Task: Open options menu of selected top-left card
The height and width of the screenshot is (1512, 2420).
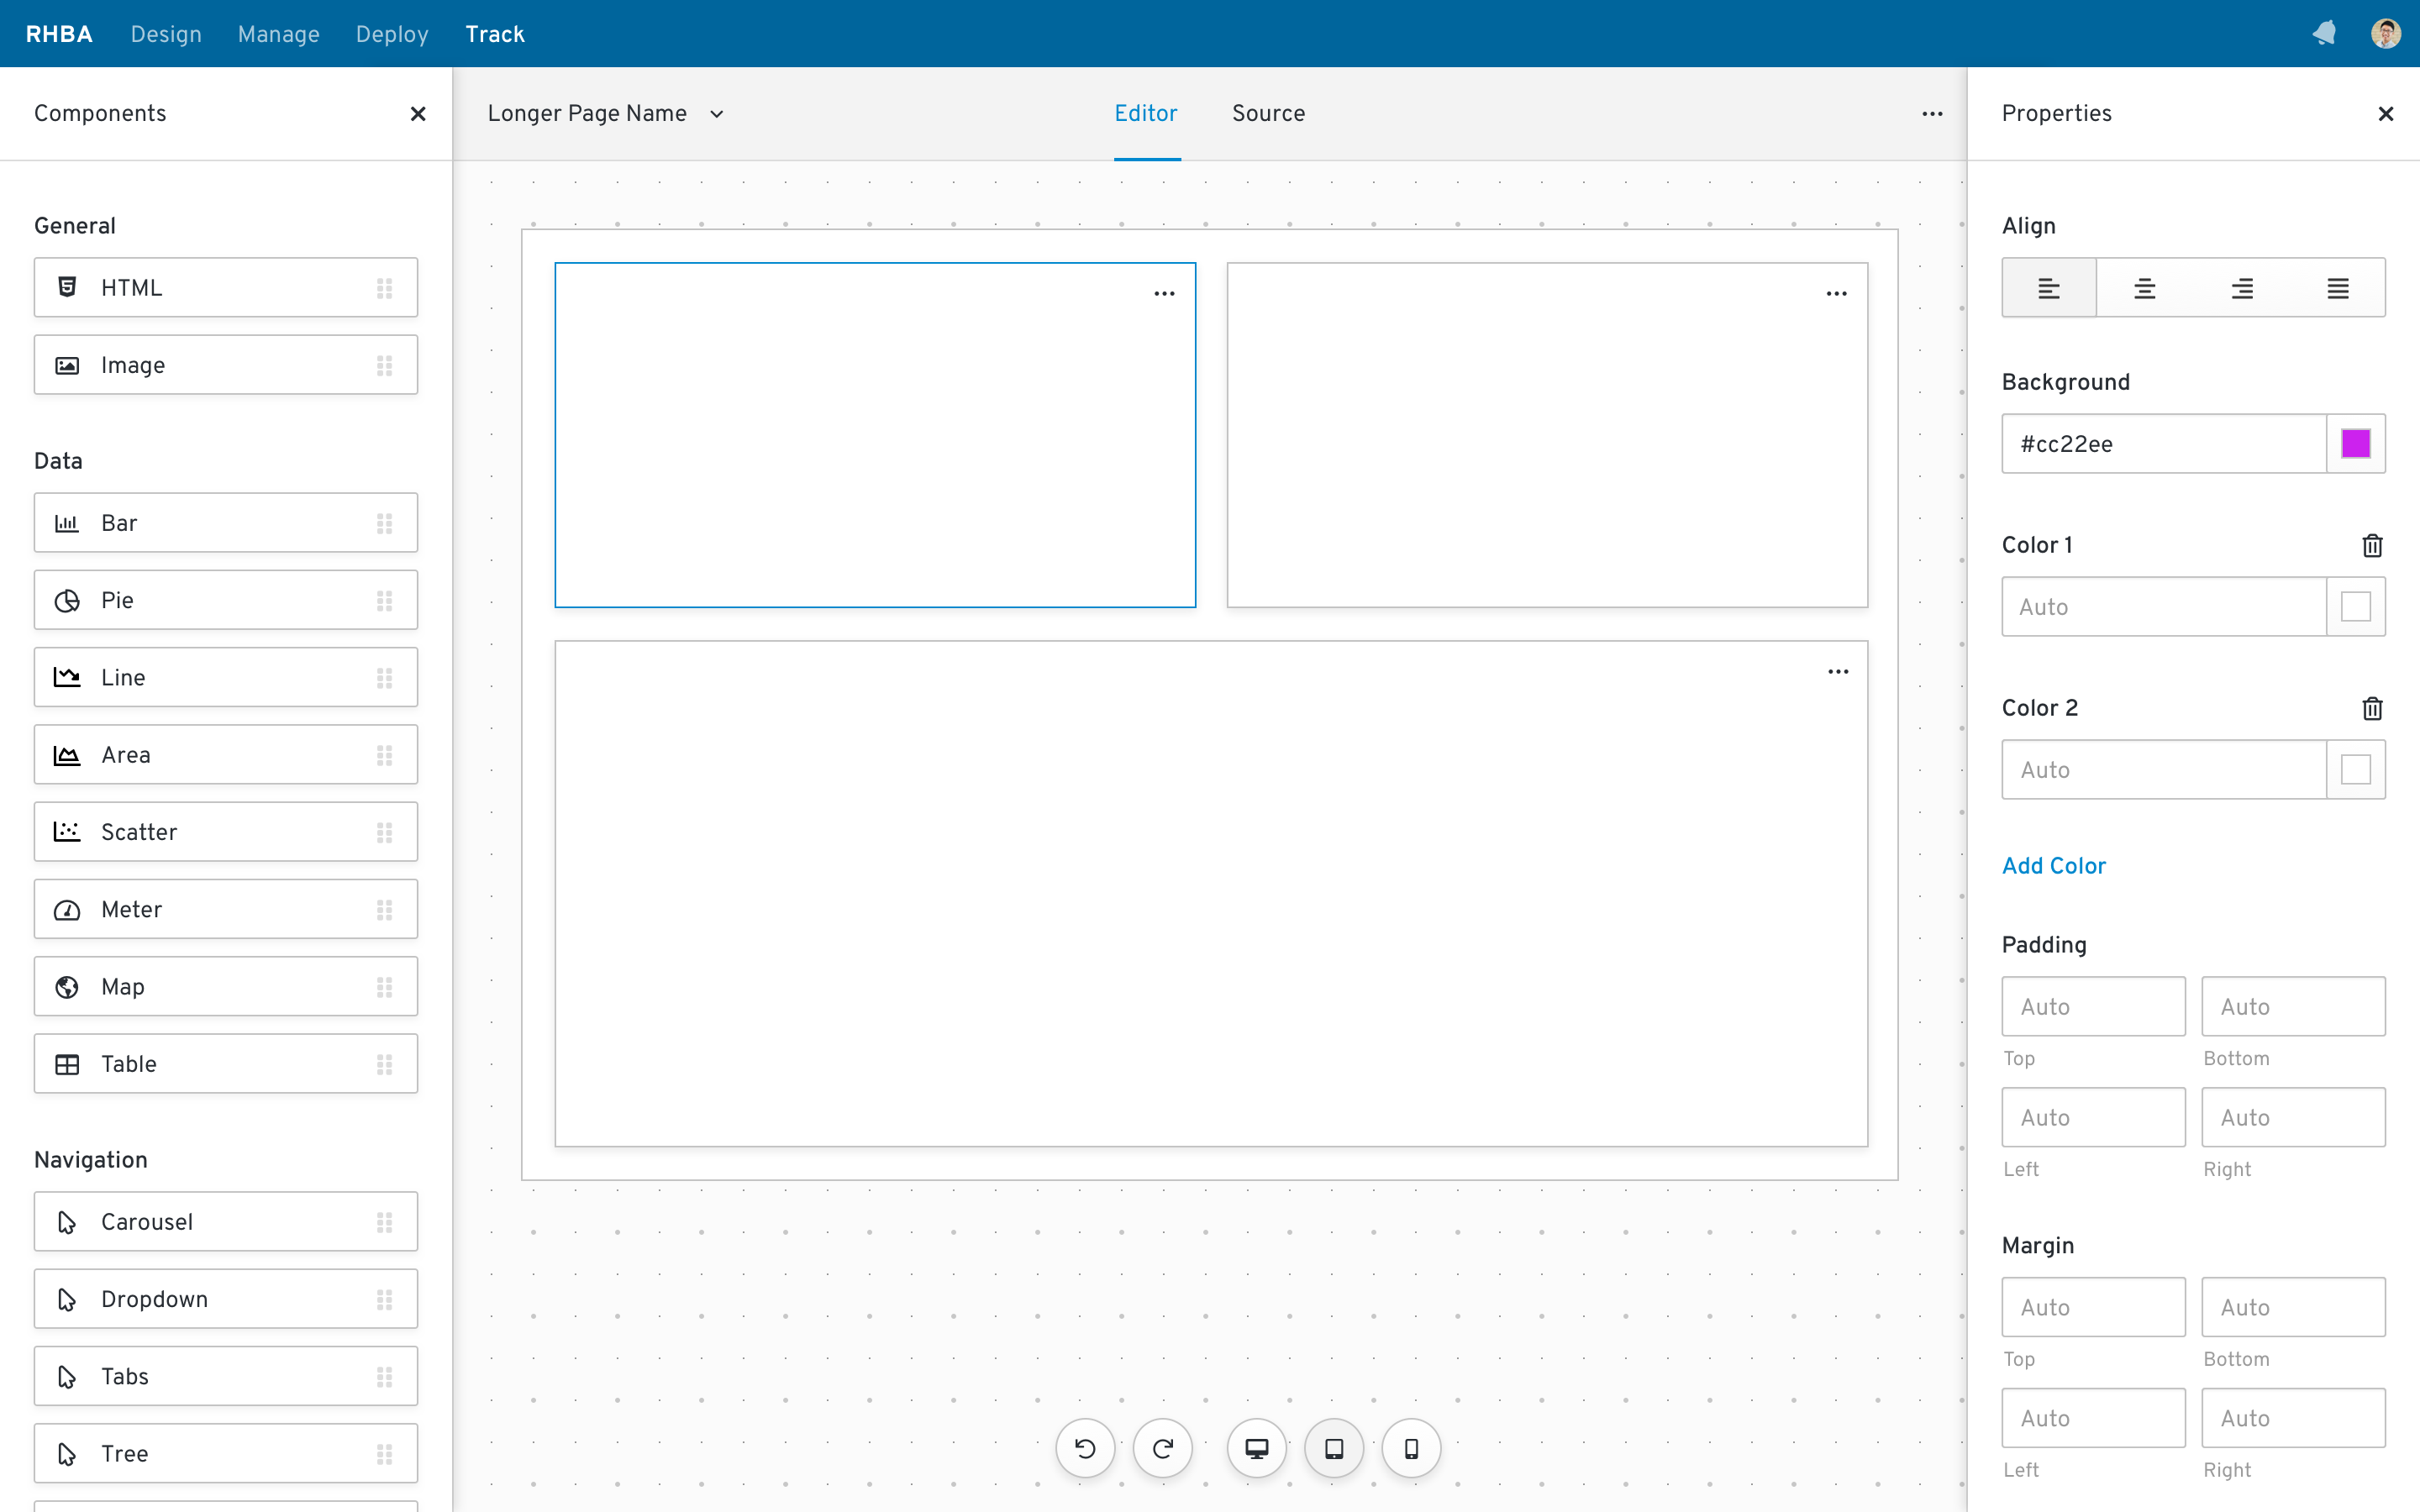Action: [1164, 293]
